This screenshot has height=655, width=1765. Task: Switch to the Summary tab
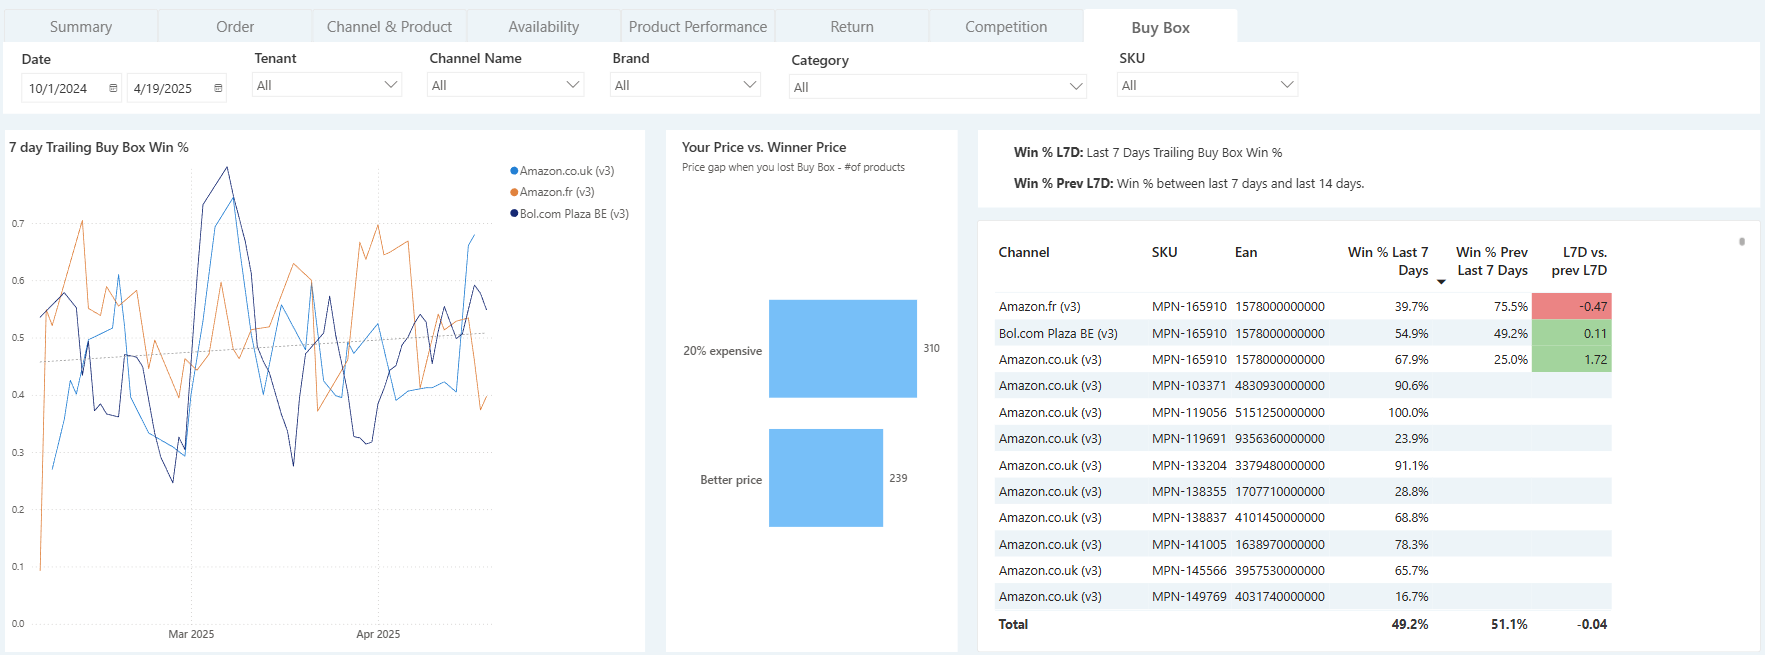click(81, 27)
